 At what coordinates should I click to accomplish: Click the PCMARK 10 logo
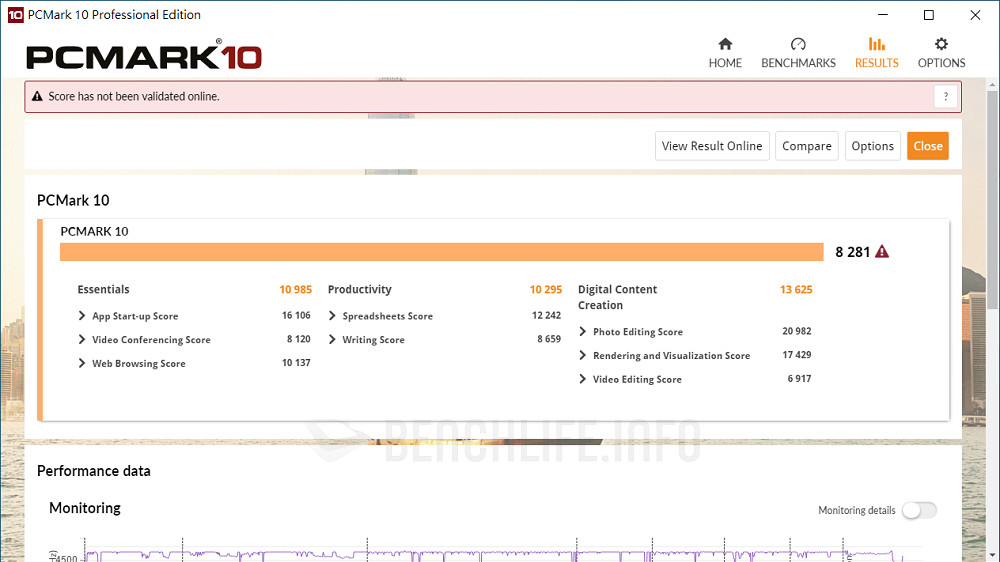tap(144, 55)
